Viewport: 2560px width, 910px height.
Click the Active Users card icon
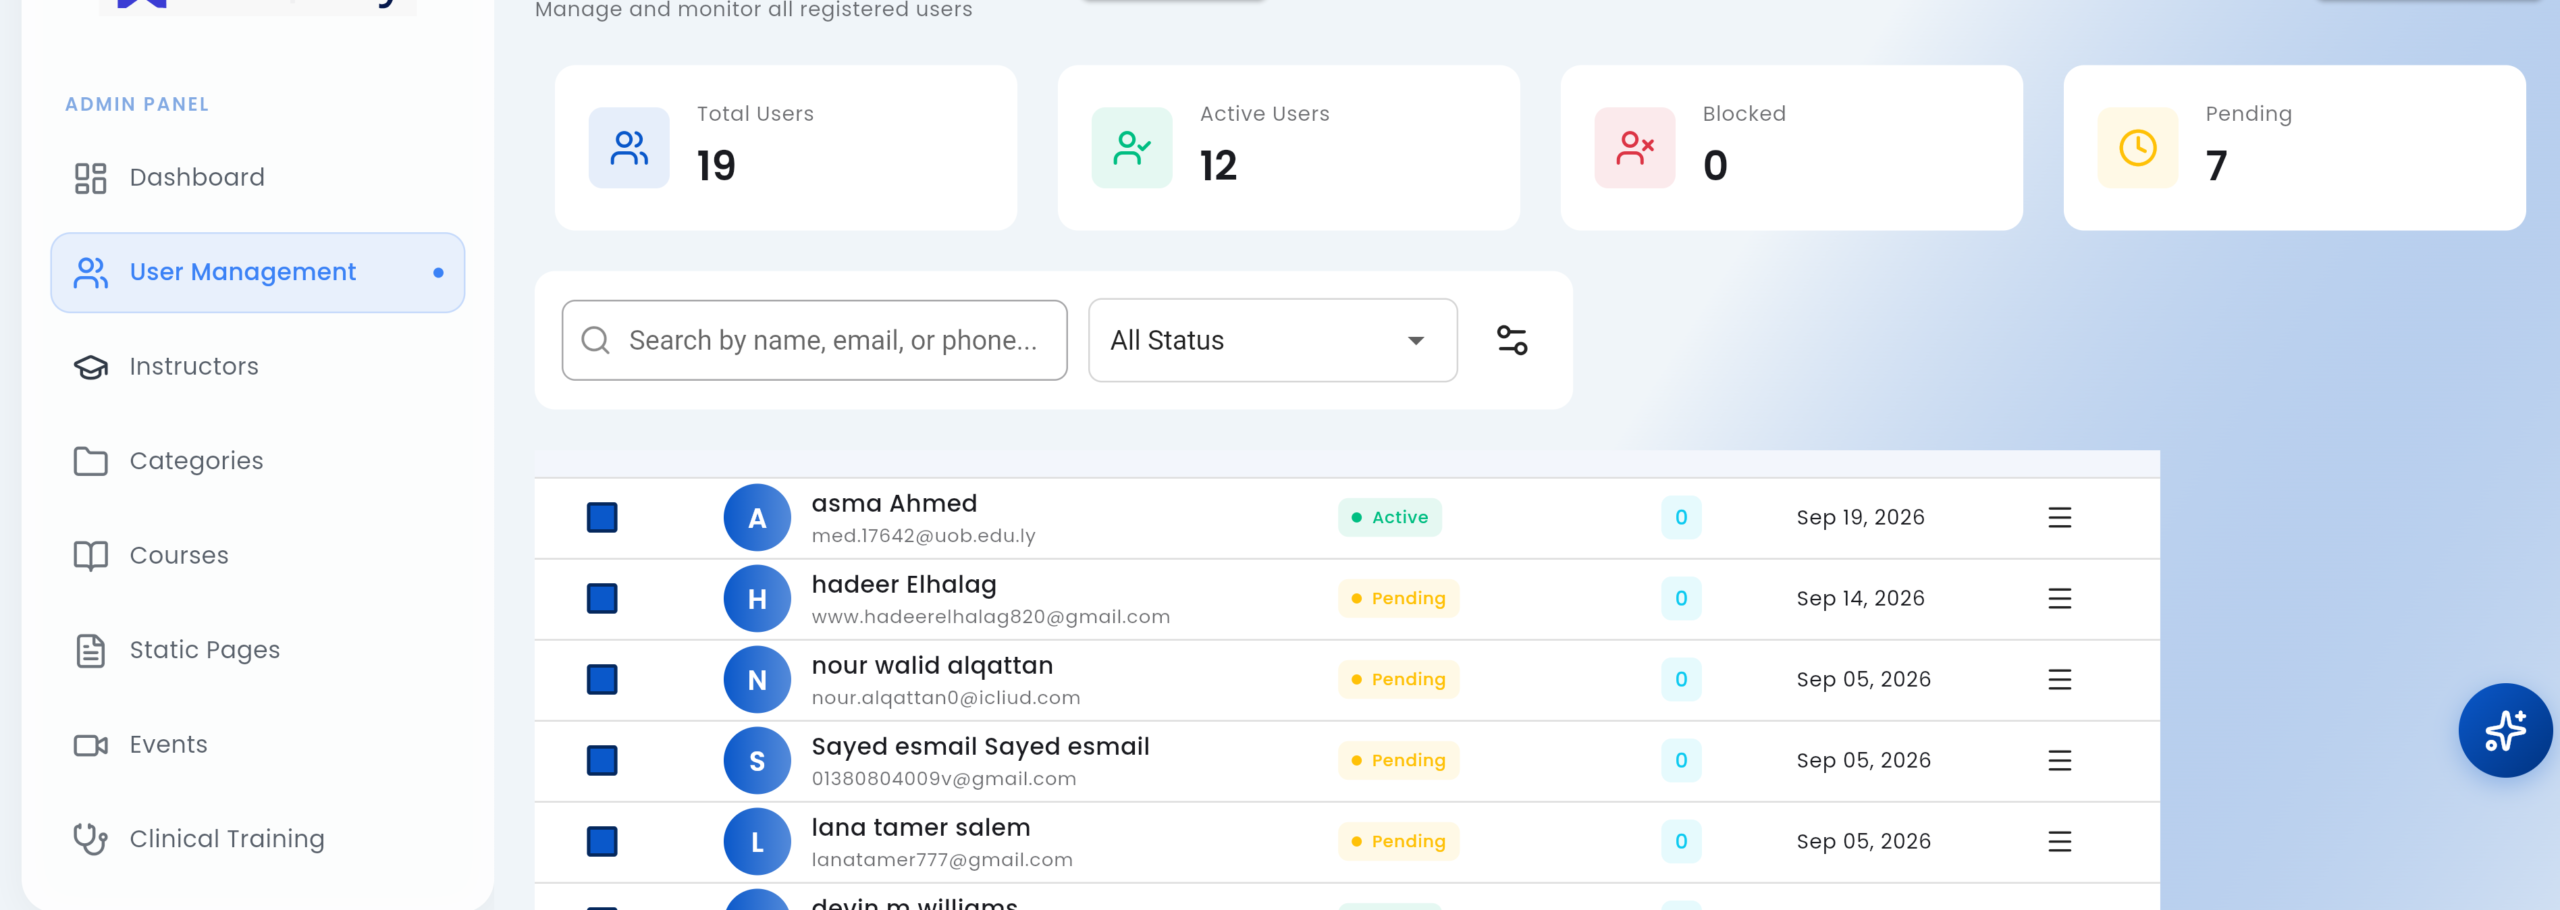pos(1132,148)
